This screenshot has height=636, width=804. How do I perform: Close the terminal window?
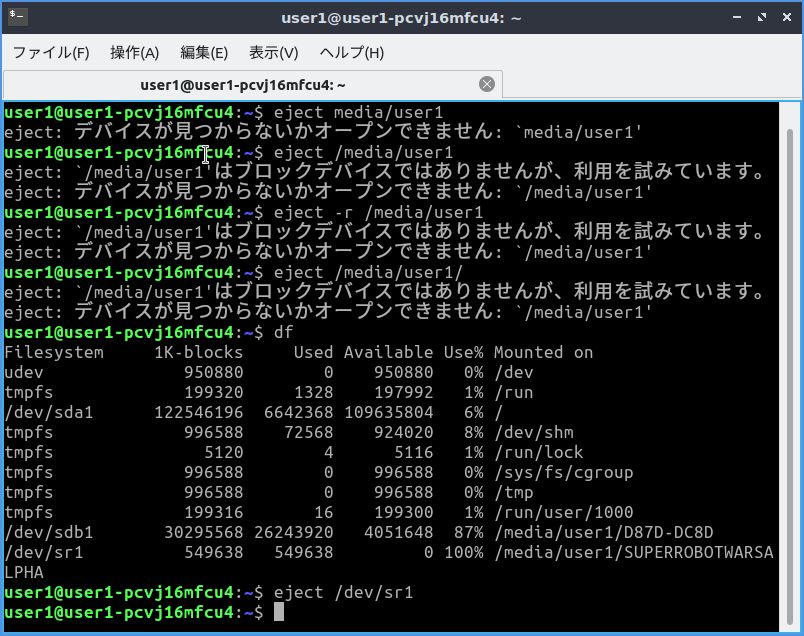pyautogui.click(x=787, y=17)
